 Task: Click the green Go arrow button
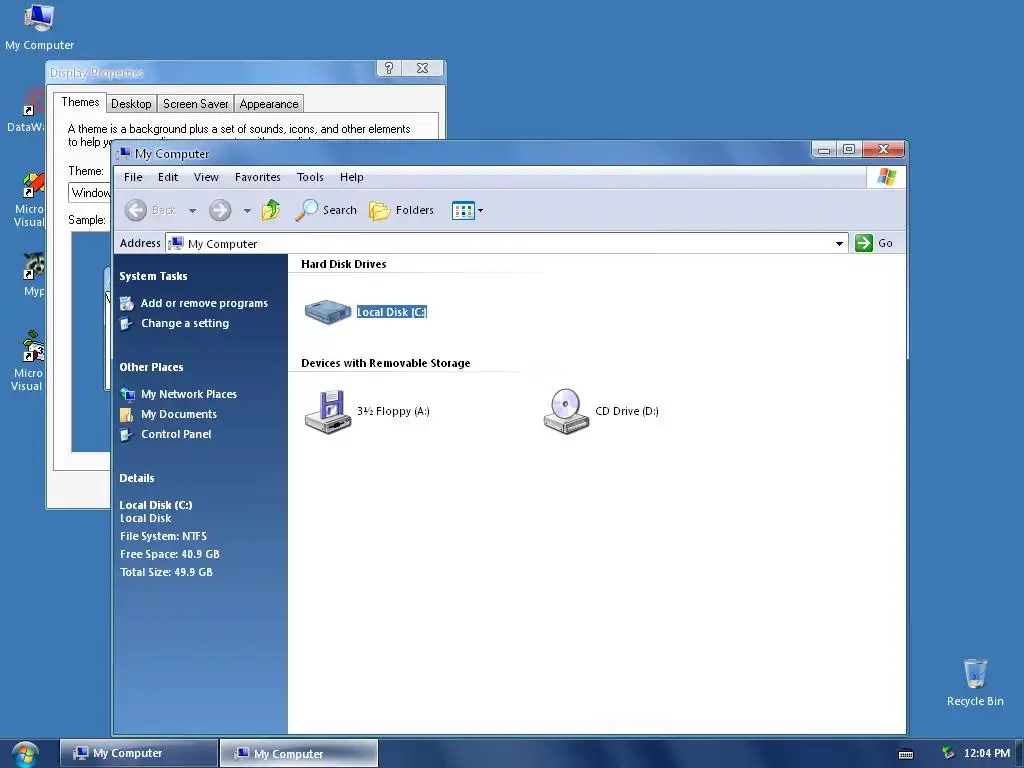864,243
